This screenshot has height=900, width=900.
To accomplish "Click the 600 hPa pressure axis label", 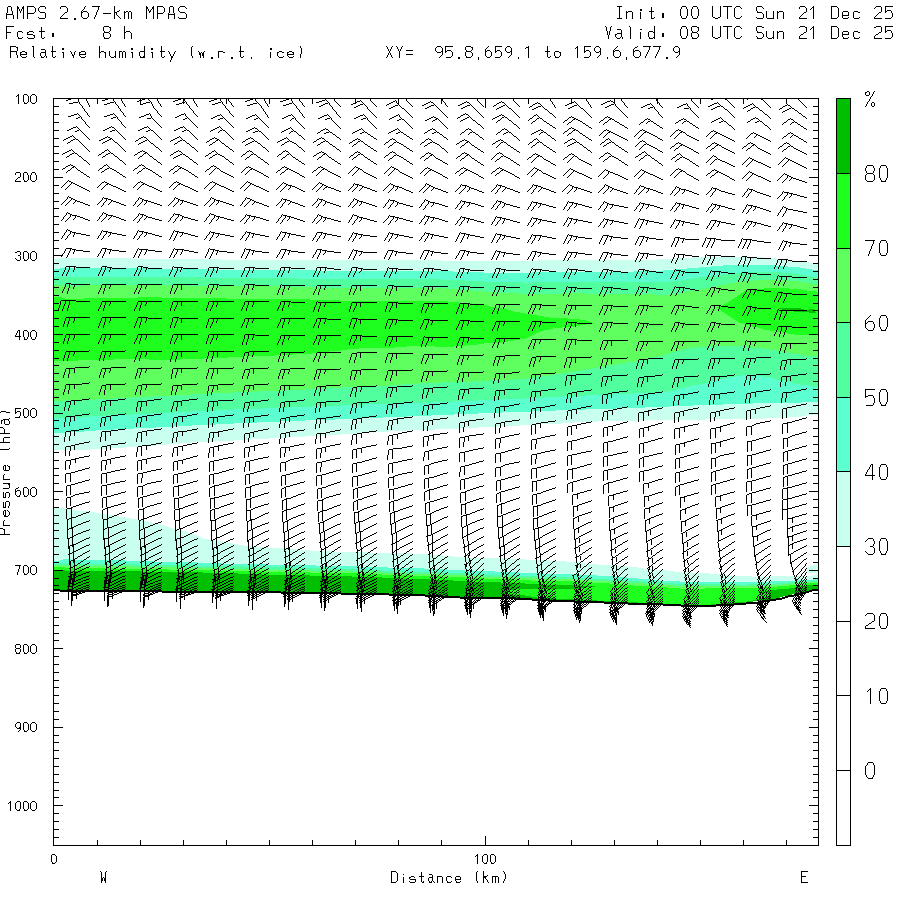I will [x=26, y=492].
